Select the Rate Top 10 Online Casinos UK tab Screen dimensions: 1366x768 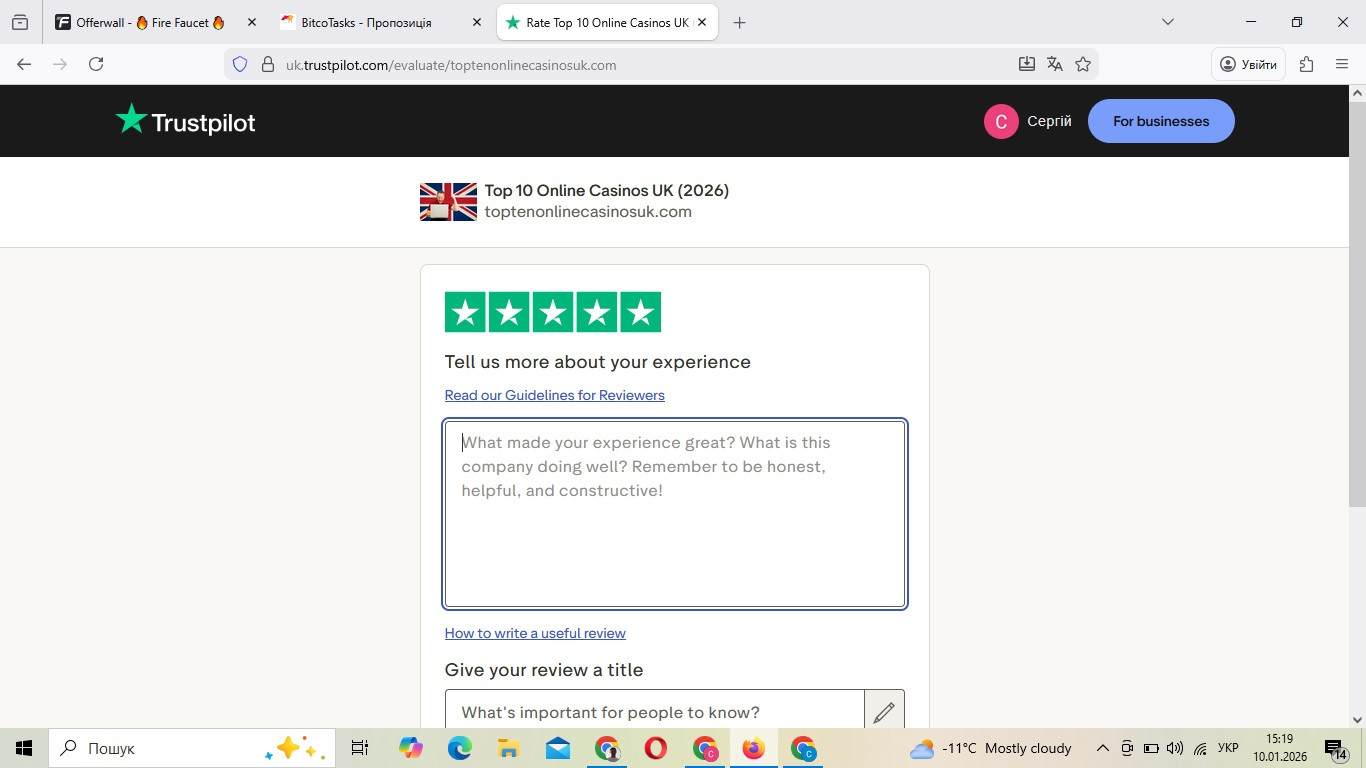click(x=607, y=22)
